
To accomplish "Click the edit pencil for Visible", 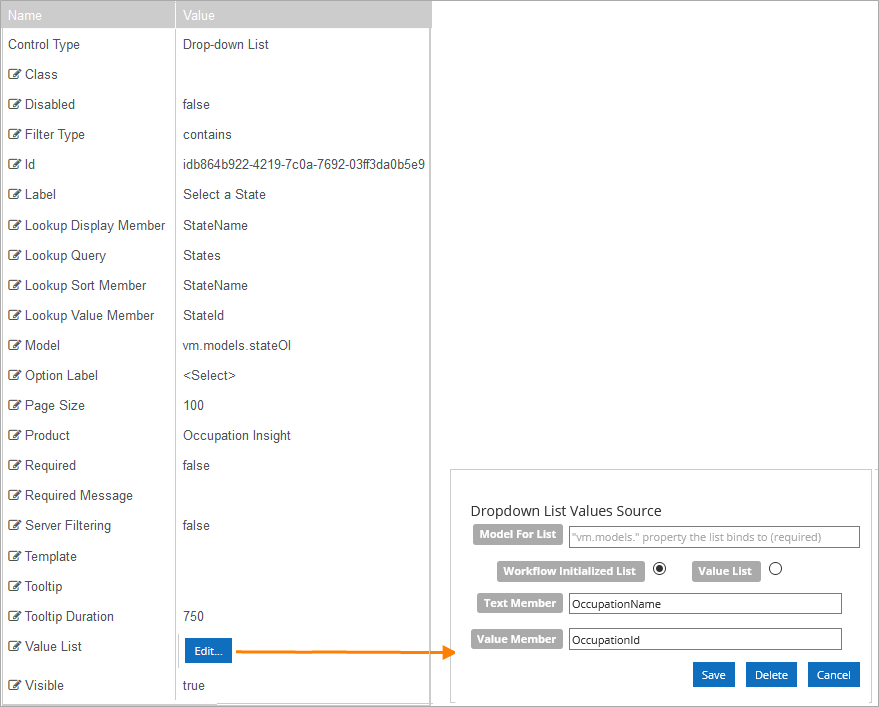I will (14, 685).
